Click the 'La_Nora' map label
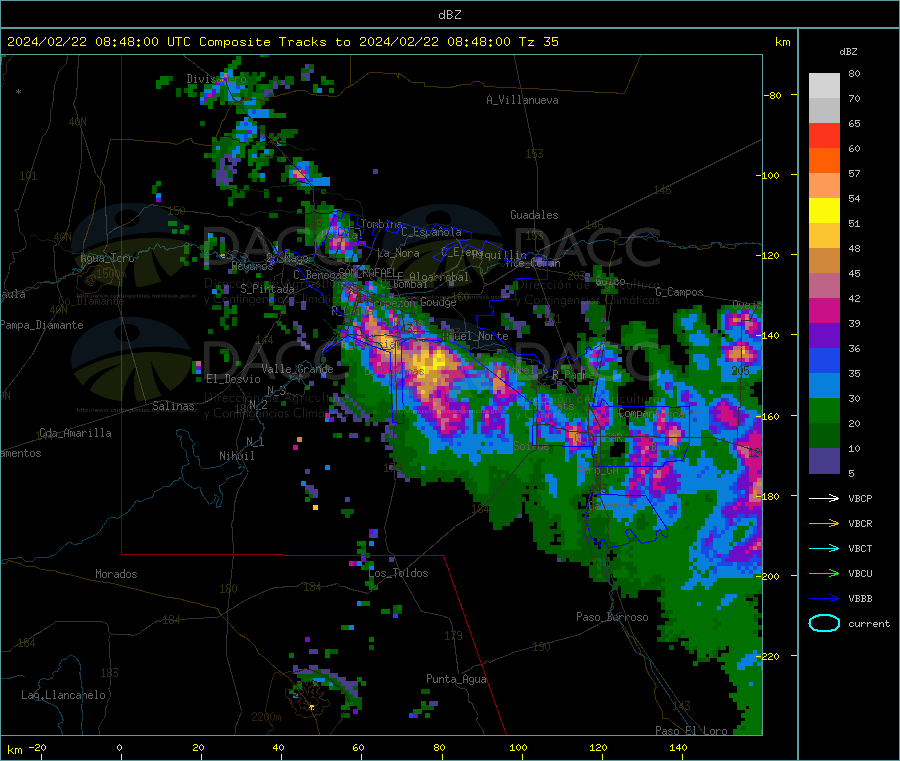 click(x=398, y=253)
